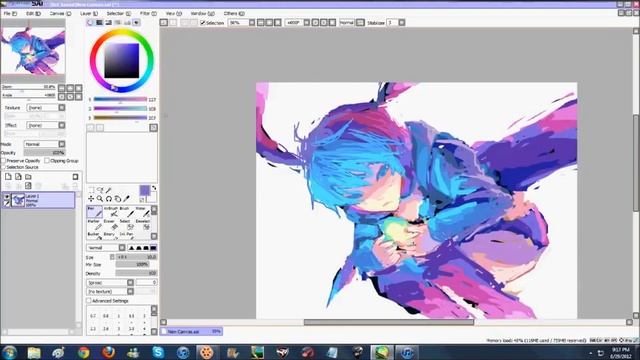Image resolution: width=640 pixels, height=360 pixels.
Task: Show the color wheel panel
Action: [90, 22]
